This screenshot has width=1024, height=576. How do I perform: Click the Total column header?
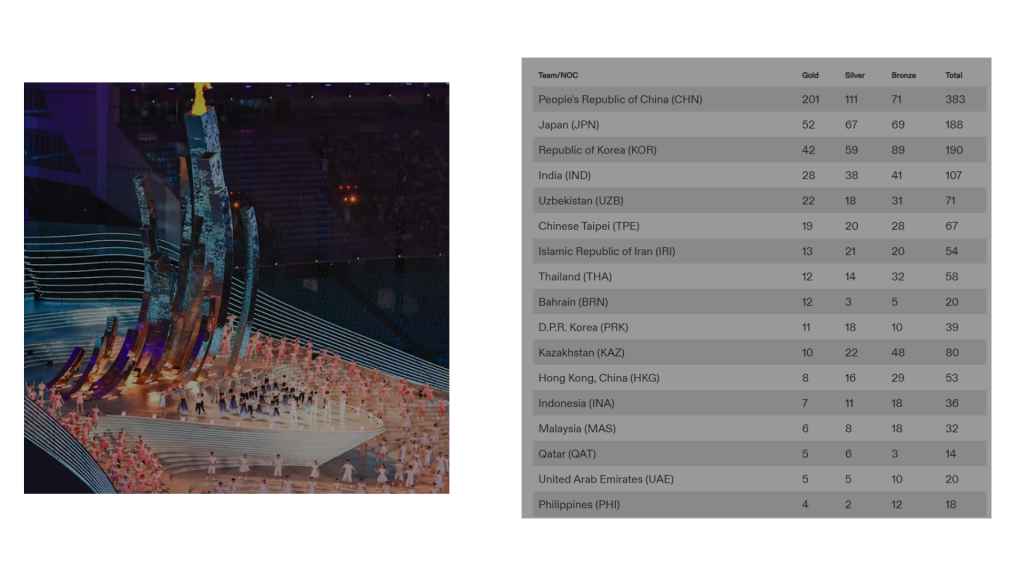[954, 76]
